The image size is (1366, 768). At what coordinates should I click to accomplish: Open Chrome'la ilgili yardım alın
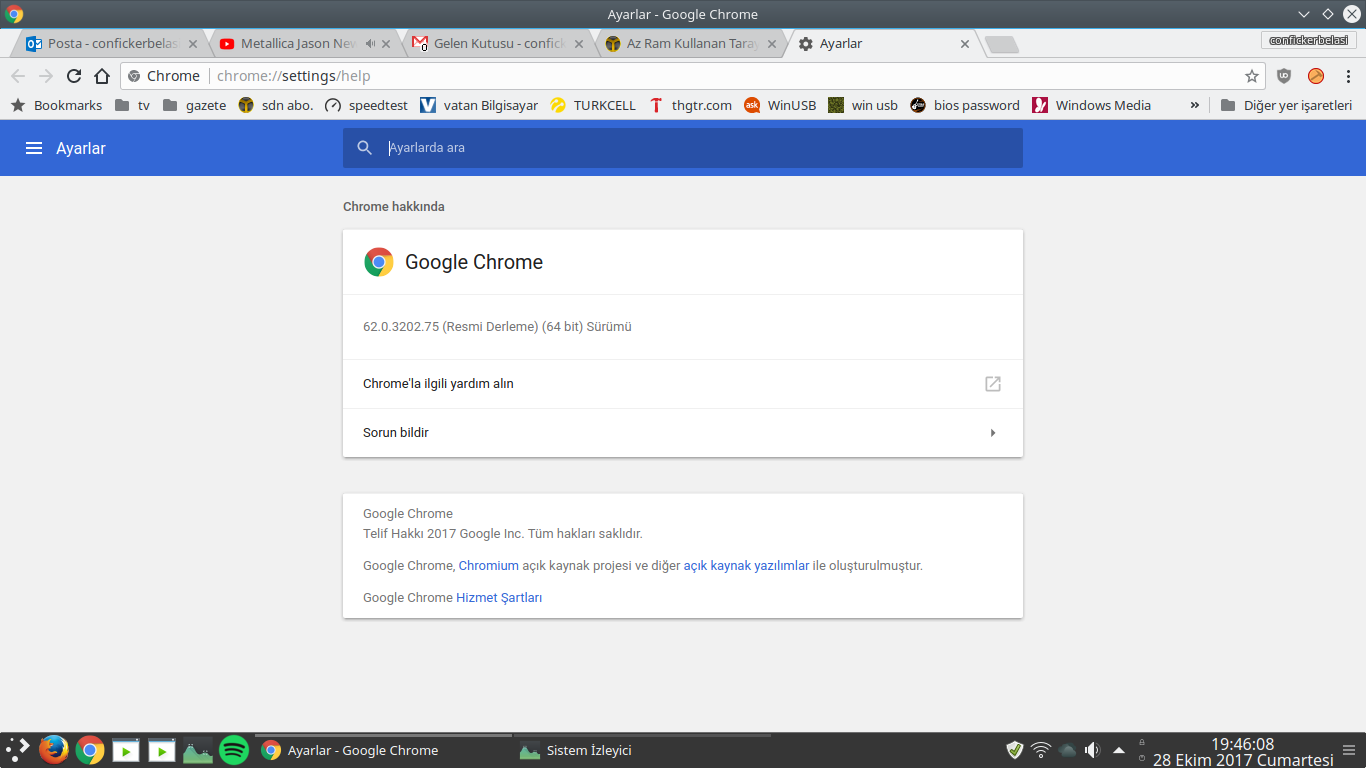[x=683, y=384]
